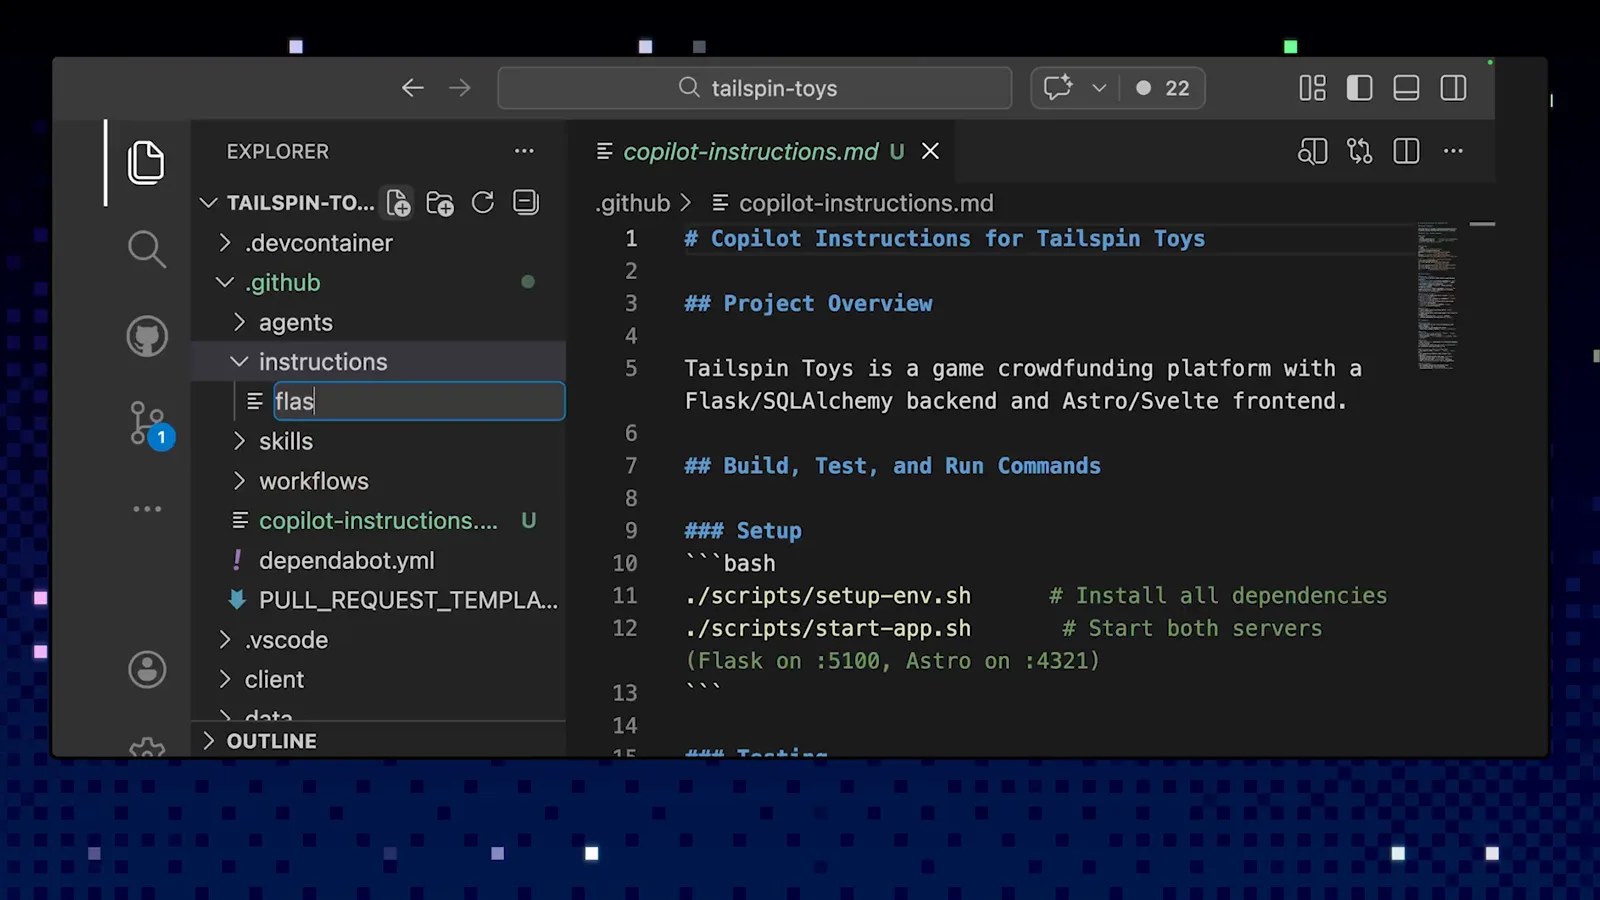Refresh the Explorer file tree
Image resolution: width=1600 pixels, height=900 pixels.
click(x=483, y=203)
